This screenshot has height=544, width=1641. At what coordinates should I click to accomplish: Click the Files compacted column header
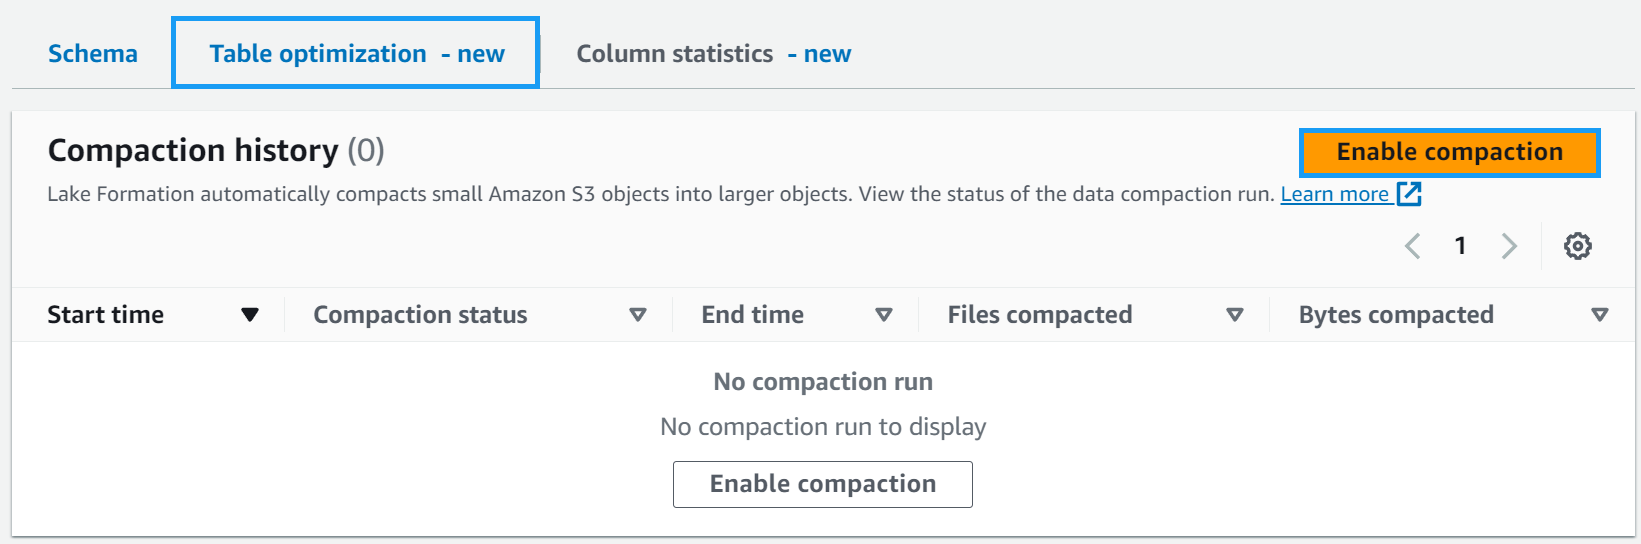point(1040,315)
